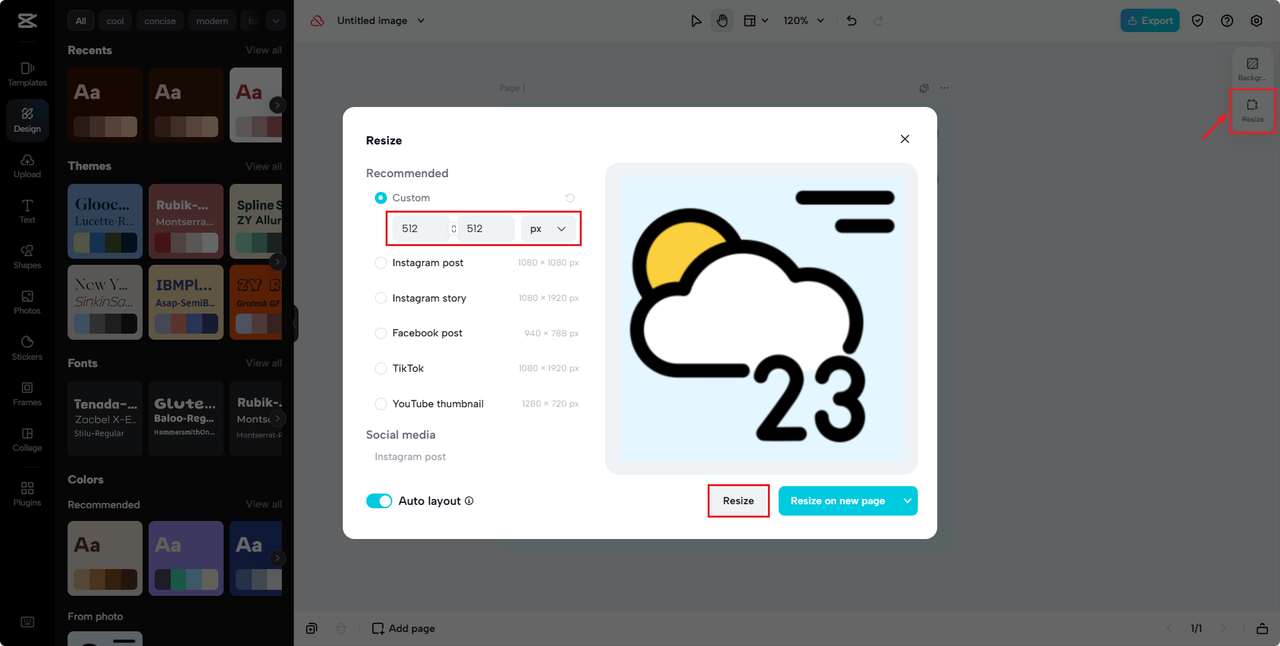Screen dimensions: 1280x646
Task: Open the 120% zoom dropdown
Action: click(x=803, y=20)
